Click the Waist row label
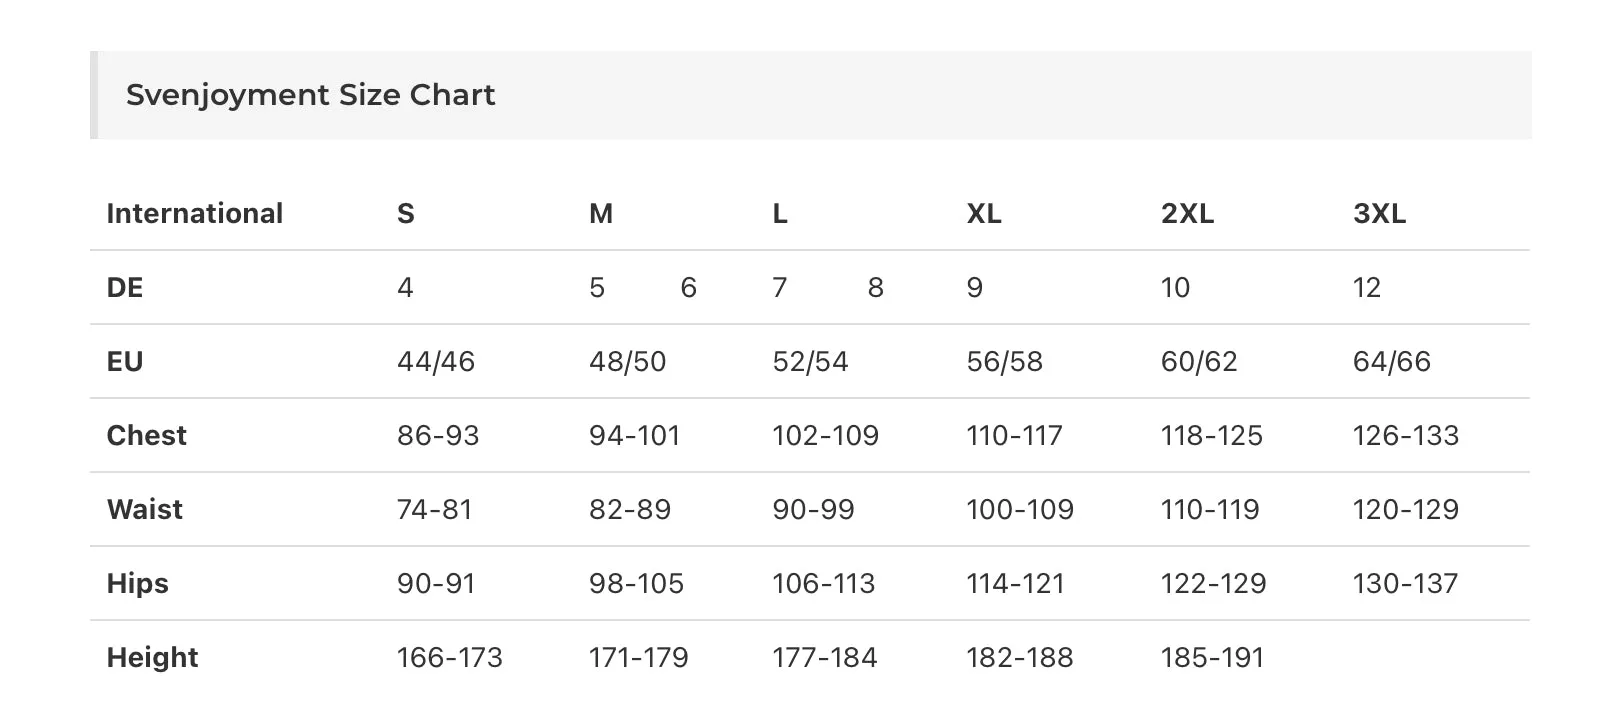Image resolution: width=1620 pixels, height=720 pixels. pos(145,509)
